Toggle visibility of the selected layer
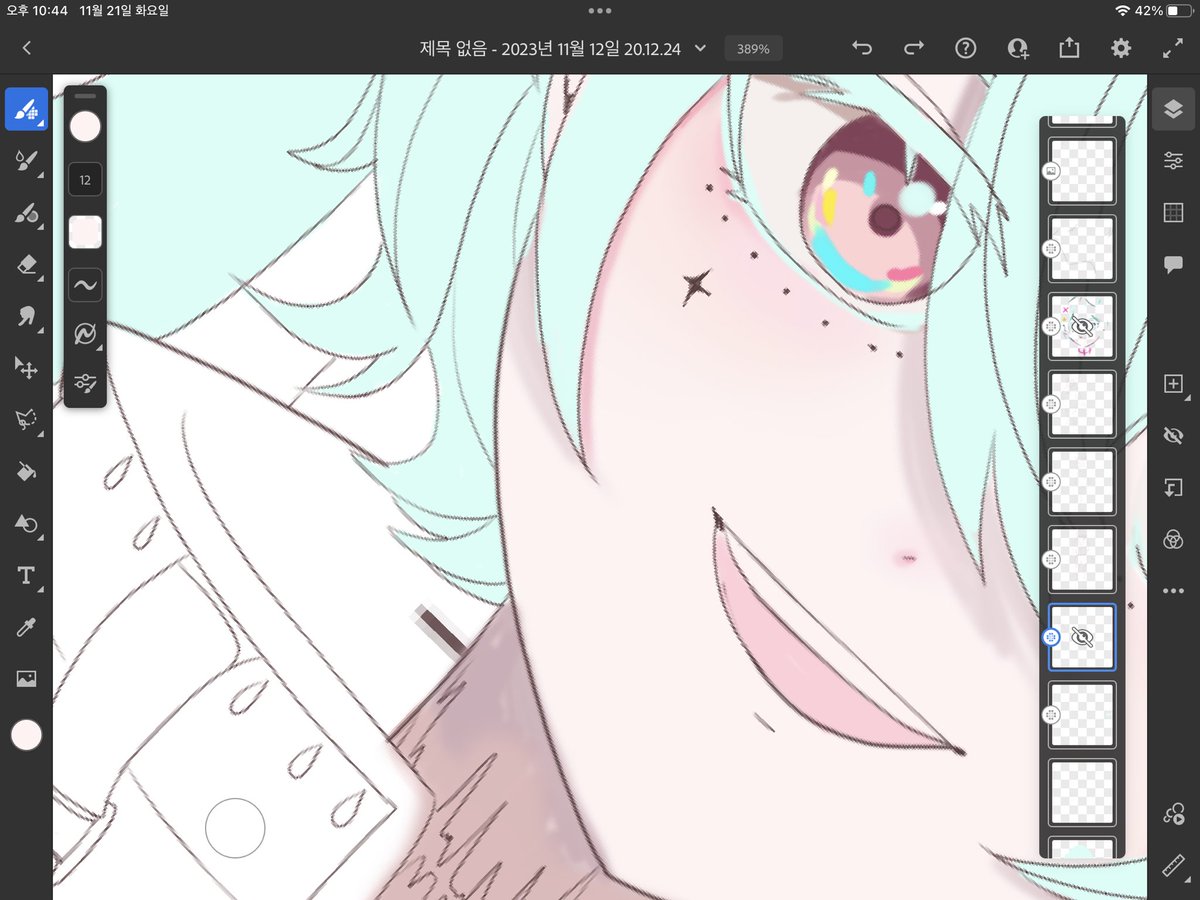The height and width of the screenshot is (900, 1200). tap(1174, 436)
